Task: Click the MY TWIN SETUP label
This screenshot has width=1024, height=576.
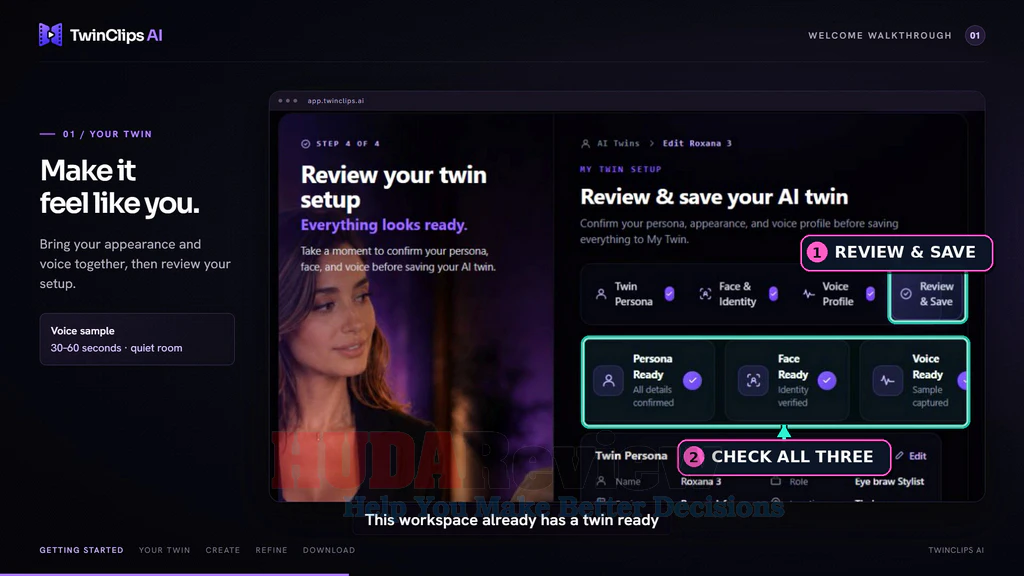Action: 620,169
